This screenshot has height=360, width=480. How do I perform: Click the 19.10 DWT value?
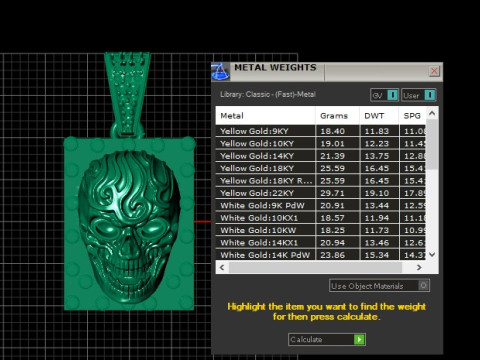click(x=377, y=193)
